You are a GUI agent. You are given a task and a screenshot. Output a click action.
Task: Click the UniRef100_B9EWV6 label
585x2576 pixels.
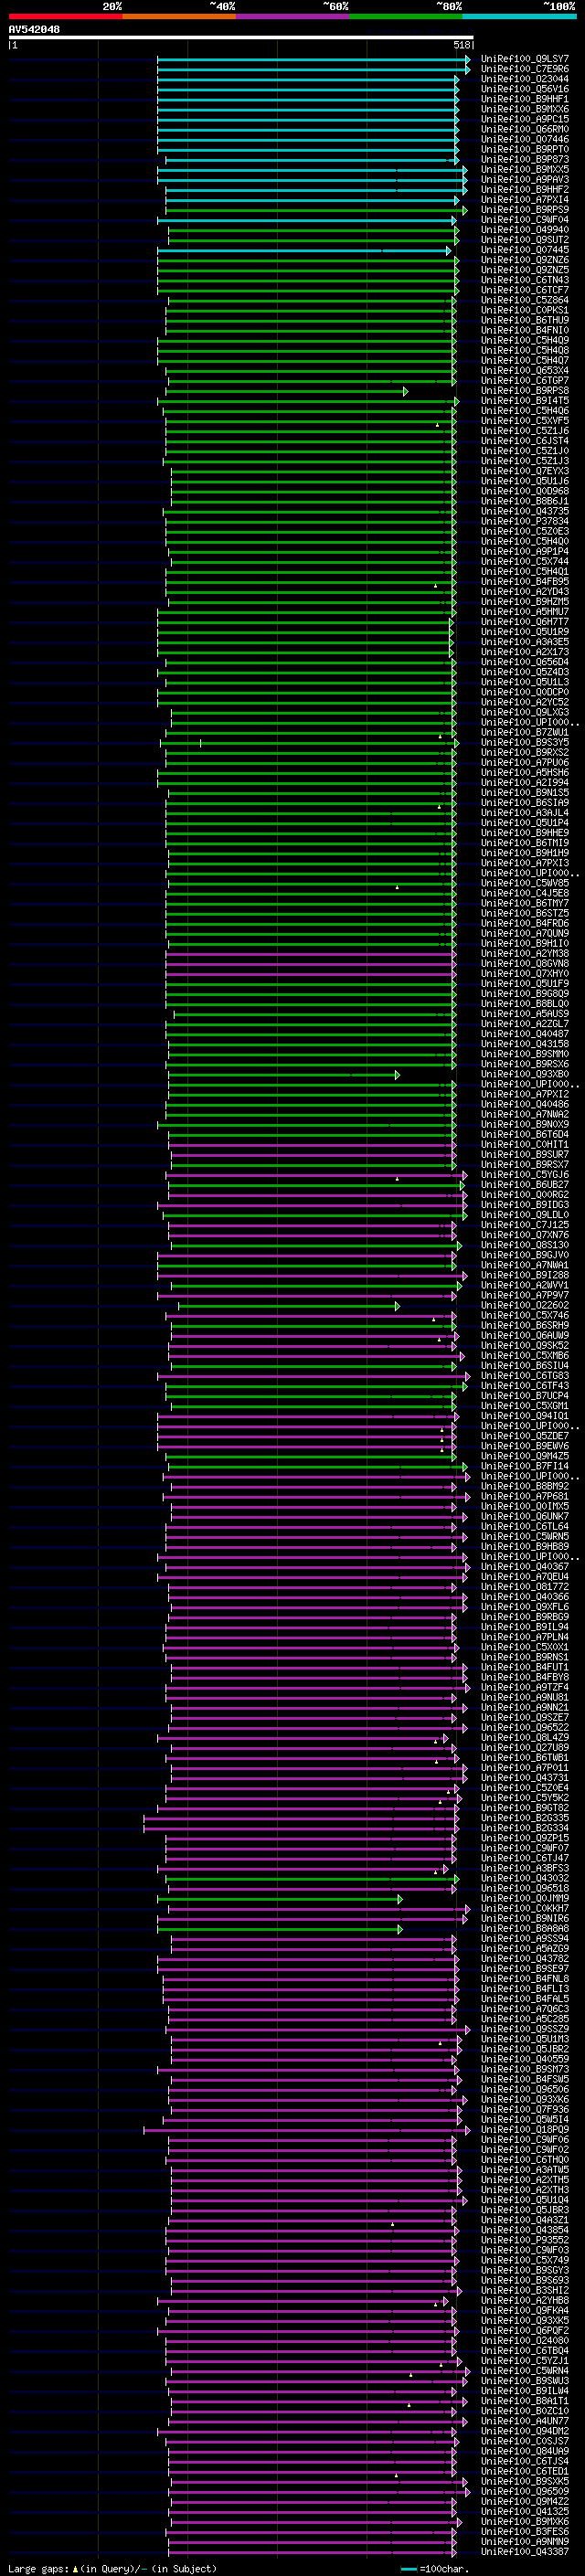coord(525,1446)
